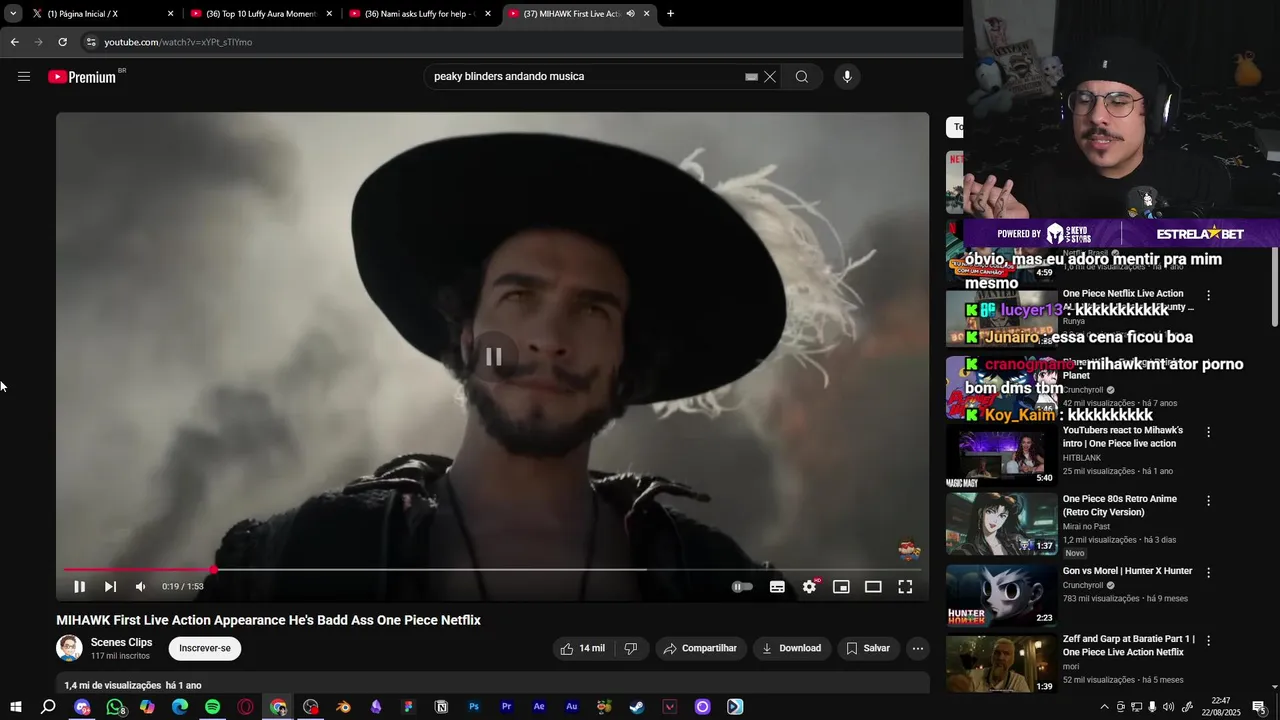The height and width of the screenshot is (720, 1280).
Task: Pause the video with the player pause button
Action: [80, 587]
